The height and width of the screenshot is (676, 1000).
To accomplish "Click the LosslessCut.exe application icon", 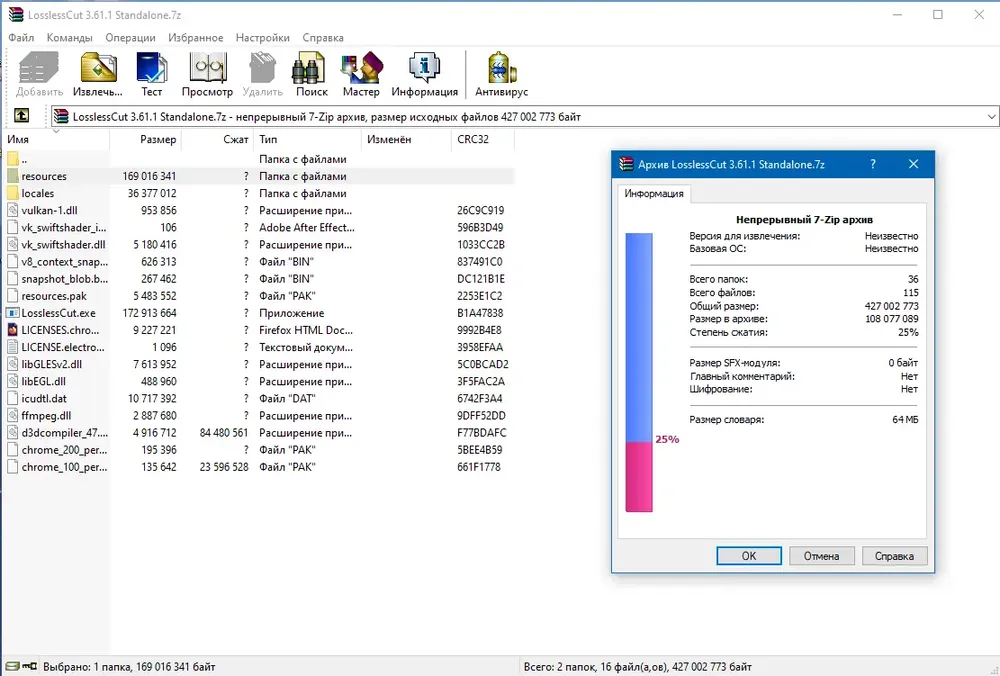I will tap(12, 313).
